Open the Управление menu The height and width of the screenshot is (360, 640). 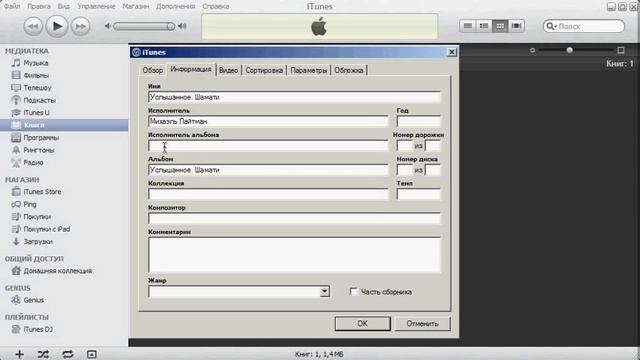pyautogui.click(x=96, y=6)
